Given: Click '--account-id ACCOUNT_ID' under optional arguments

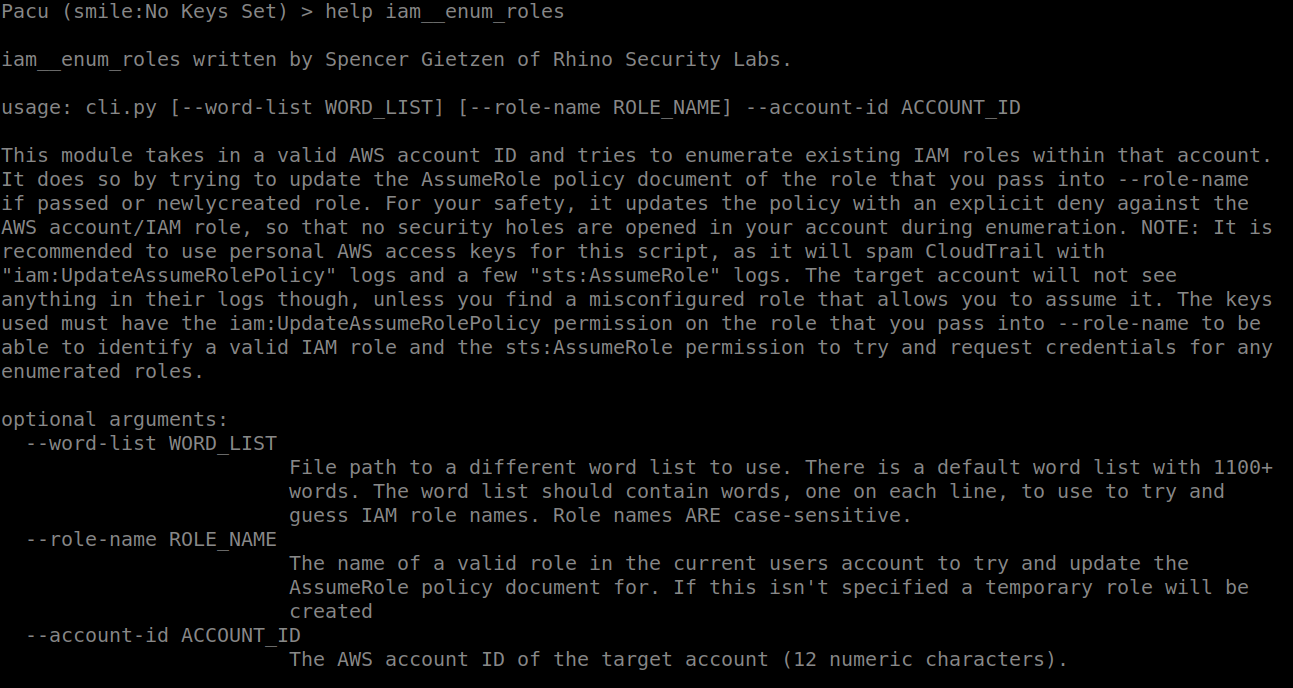Looking at the screenshot, I should (162, 635).
